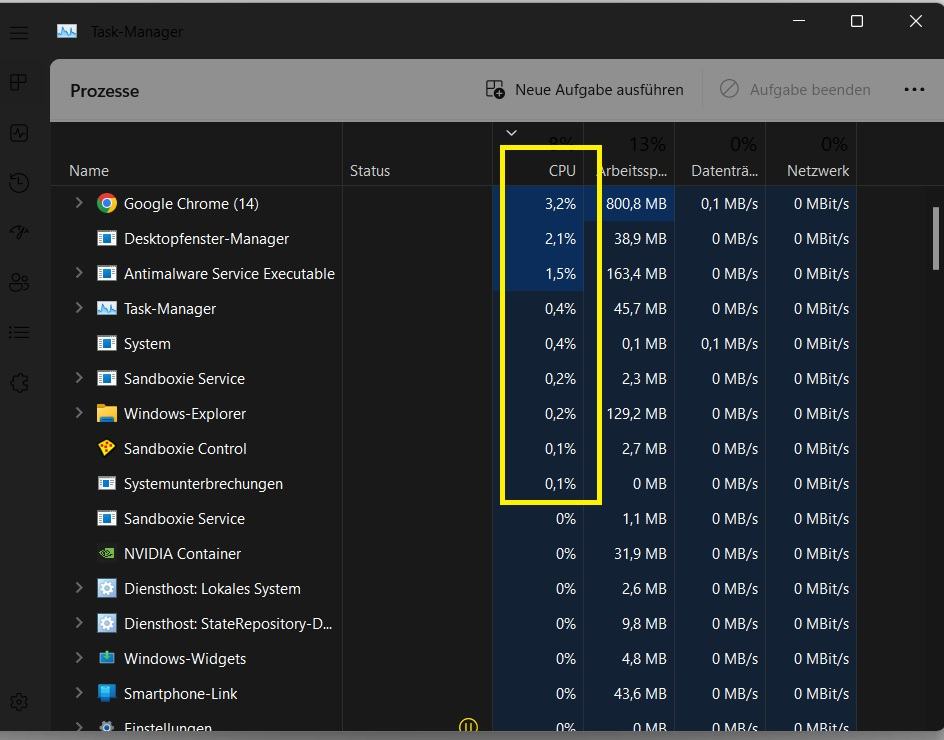Select the Benutzer sidebar icon

coord(18,282)
